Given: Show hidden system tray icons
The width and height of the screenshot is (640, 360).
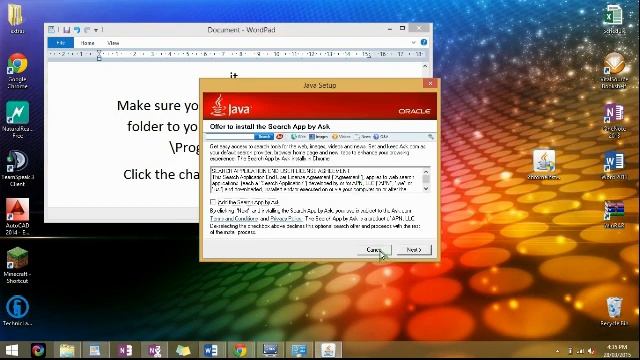Looking at the screenshot, I should (557, 351).
